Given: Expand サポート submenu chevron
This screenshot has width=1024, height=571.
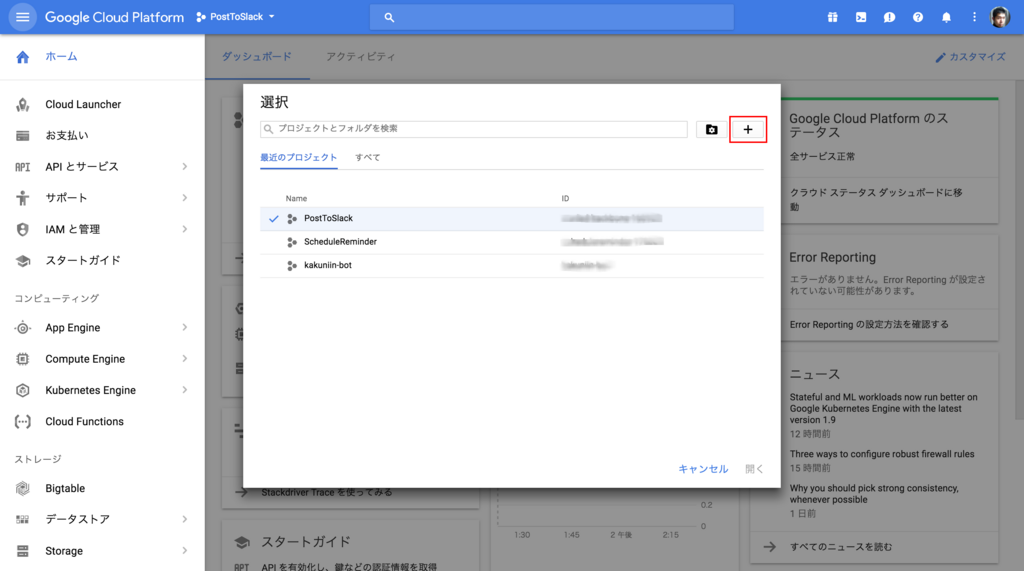Looking at the screenshot, I should 185,197.
